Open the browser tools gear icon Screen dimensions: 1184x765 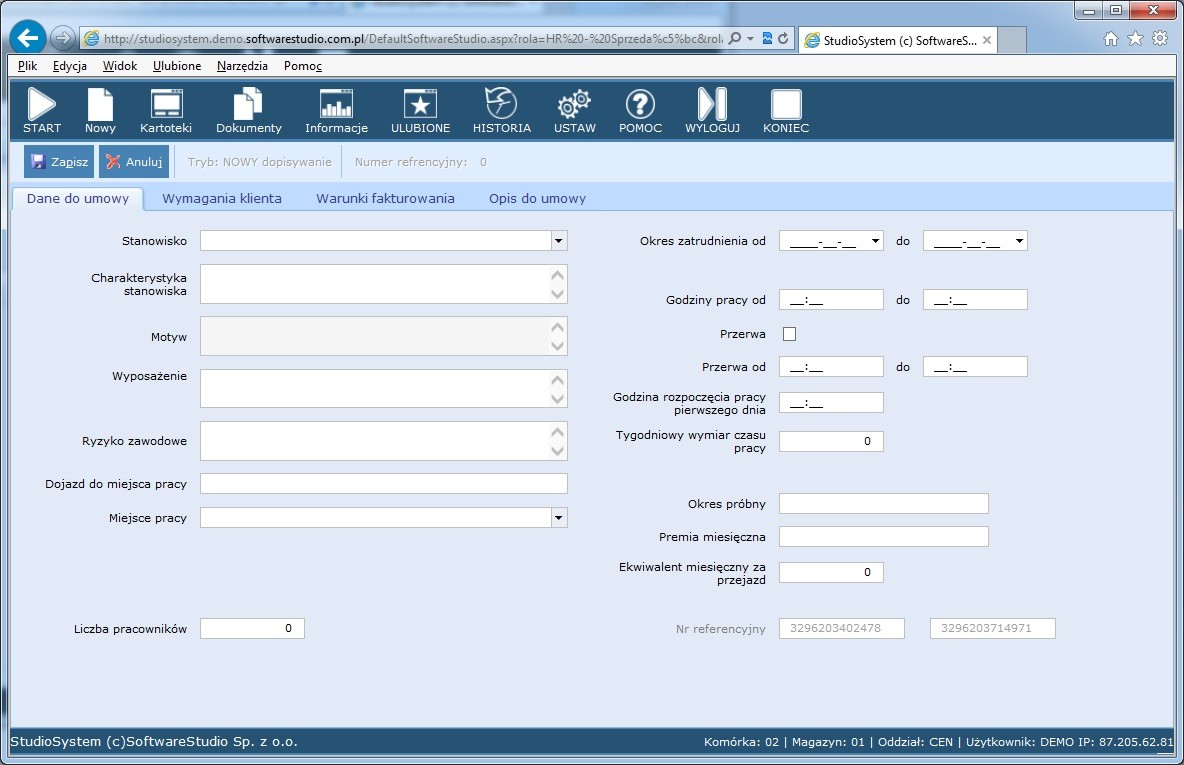[1160, 39]
